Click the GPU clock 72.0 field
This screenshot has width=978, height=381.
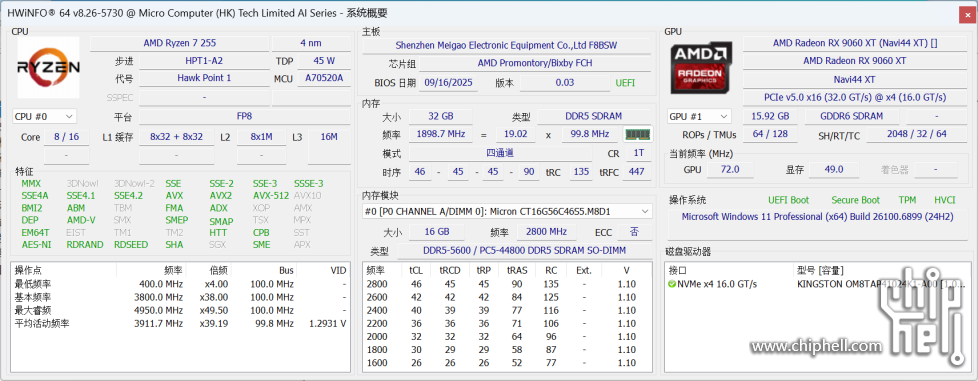[729, 170]
